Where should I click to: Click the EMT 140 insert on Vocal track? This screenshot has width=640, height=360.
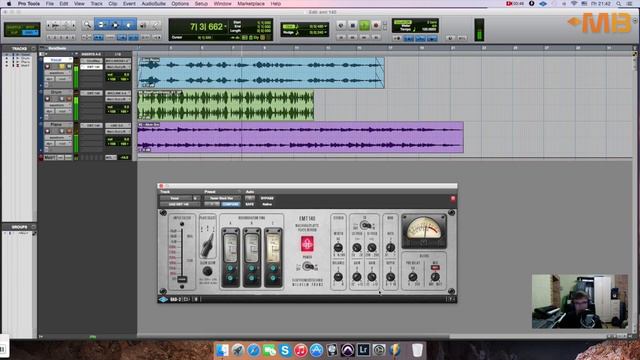91,67
